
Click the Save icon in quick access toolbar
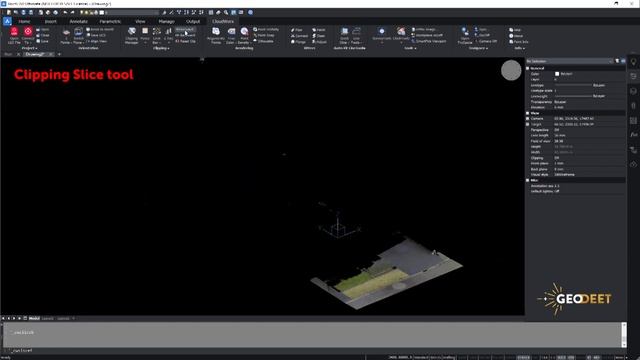tap(24, 12)
